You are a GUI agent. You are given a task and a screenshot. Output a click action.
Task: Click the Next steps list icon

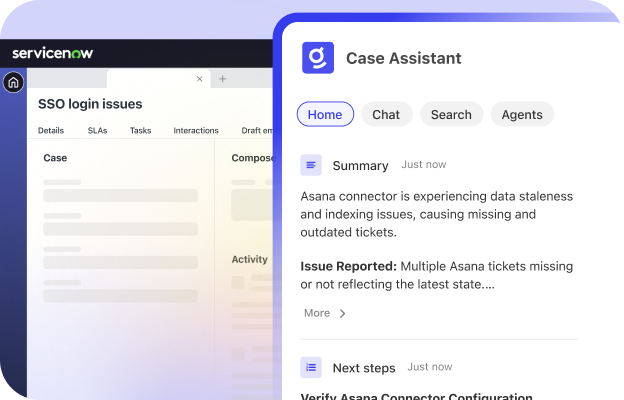click(x=311, y=367)
